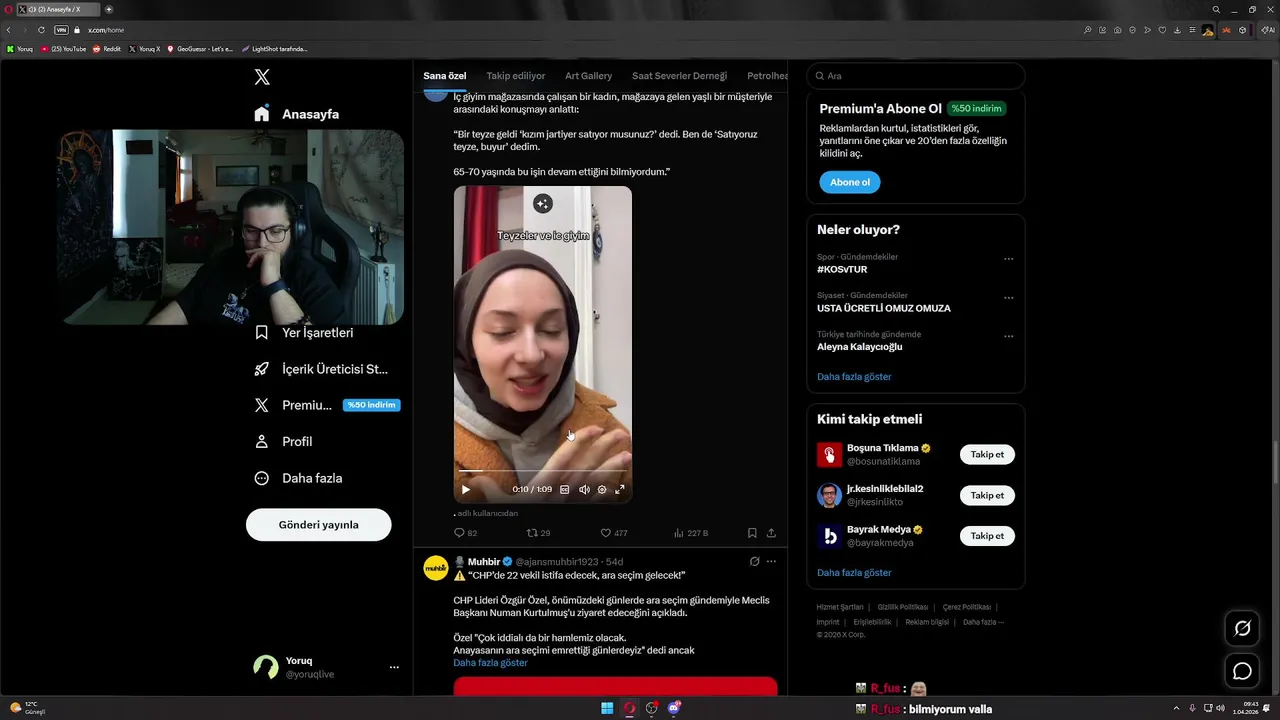Open Windows Start menu
1280x720 pixels.
[607, 708]
